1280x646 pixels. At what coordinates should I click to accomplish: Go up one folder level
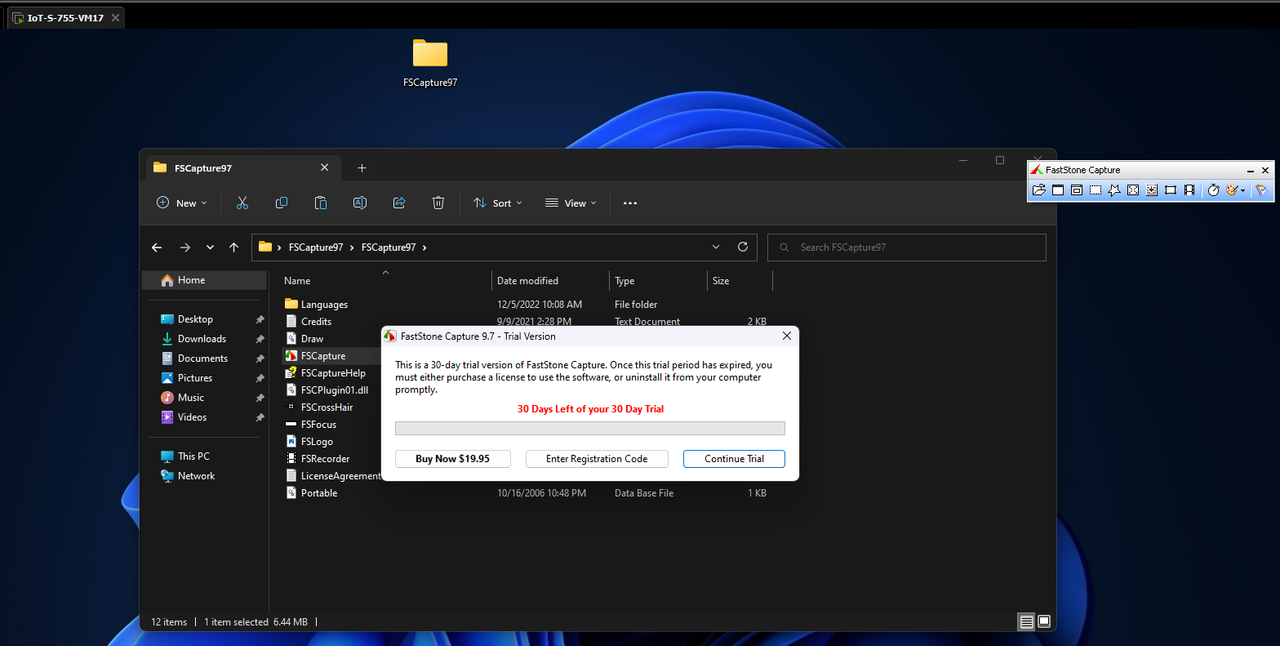234,247
